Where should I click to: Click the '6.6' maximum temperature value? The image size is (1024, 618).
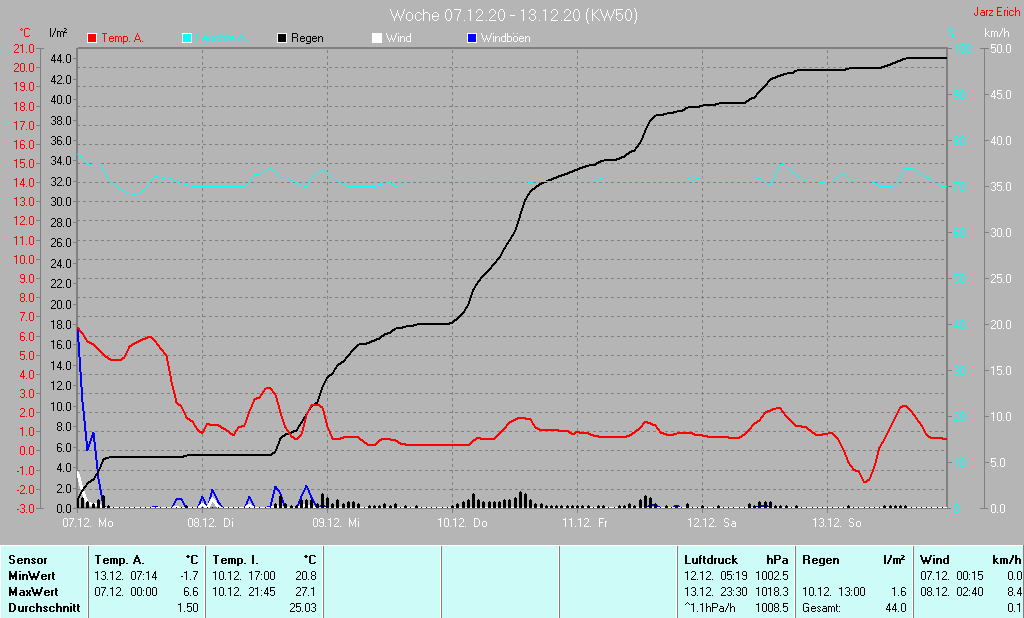(191, 591)
